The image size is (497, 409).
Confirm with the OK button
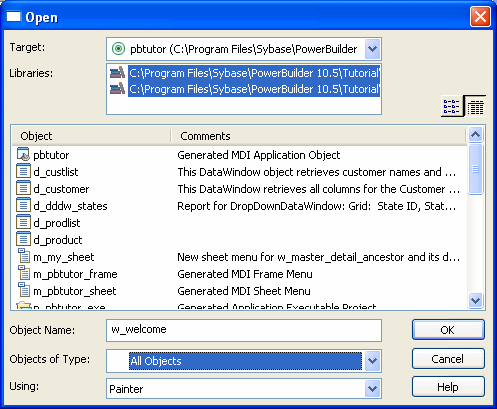pos(448,330)
